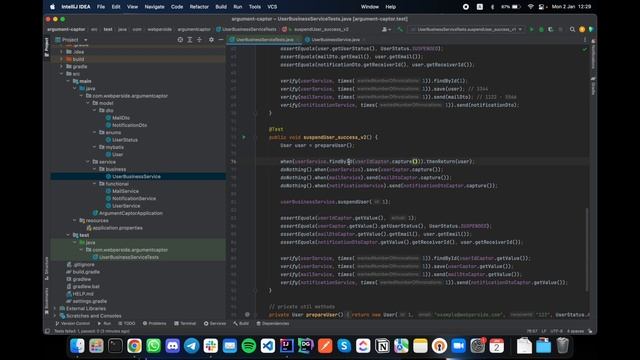The height and width of the screenshot is (360, 640).
Task: Open the Terminal tool window
Action: click(185, 323)
